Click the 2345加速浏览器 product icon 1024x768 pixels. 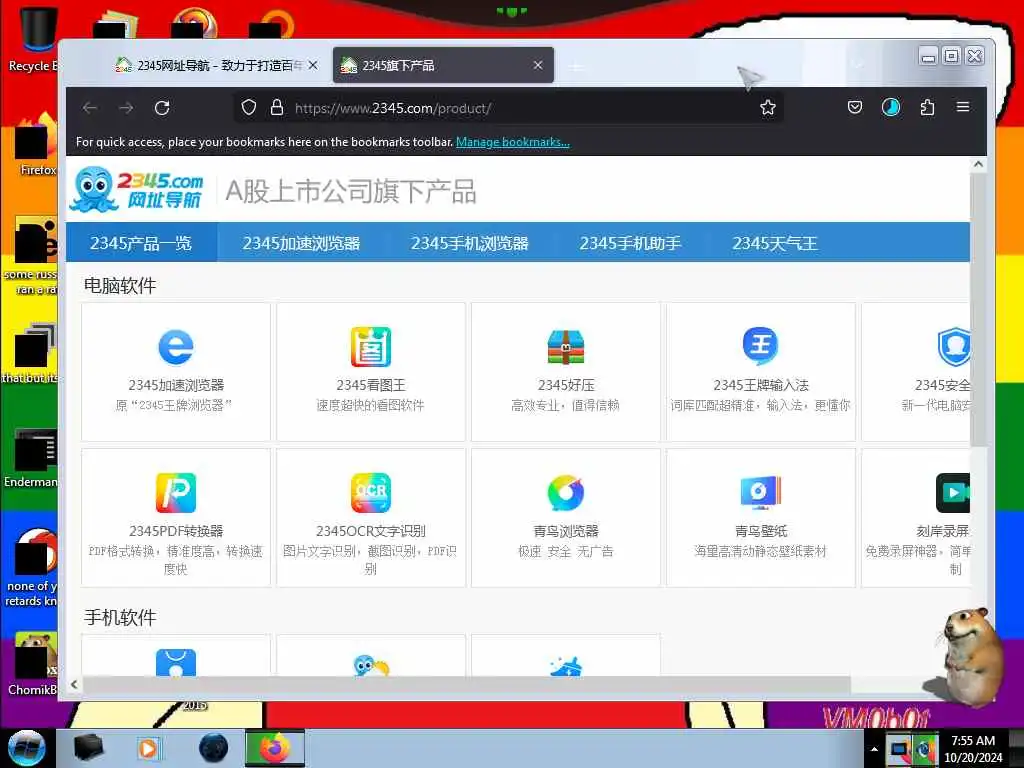(x=176, y=347)
